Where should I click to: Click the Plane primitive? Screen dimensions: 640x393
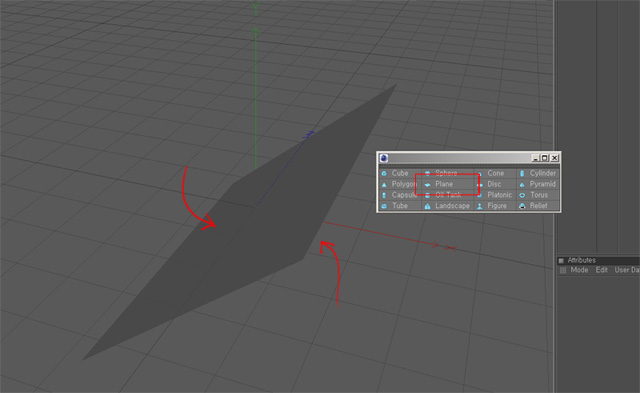[440, 184]
